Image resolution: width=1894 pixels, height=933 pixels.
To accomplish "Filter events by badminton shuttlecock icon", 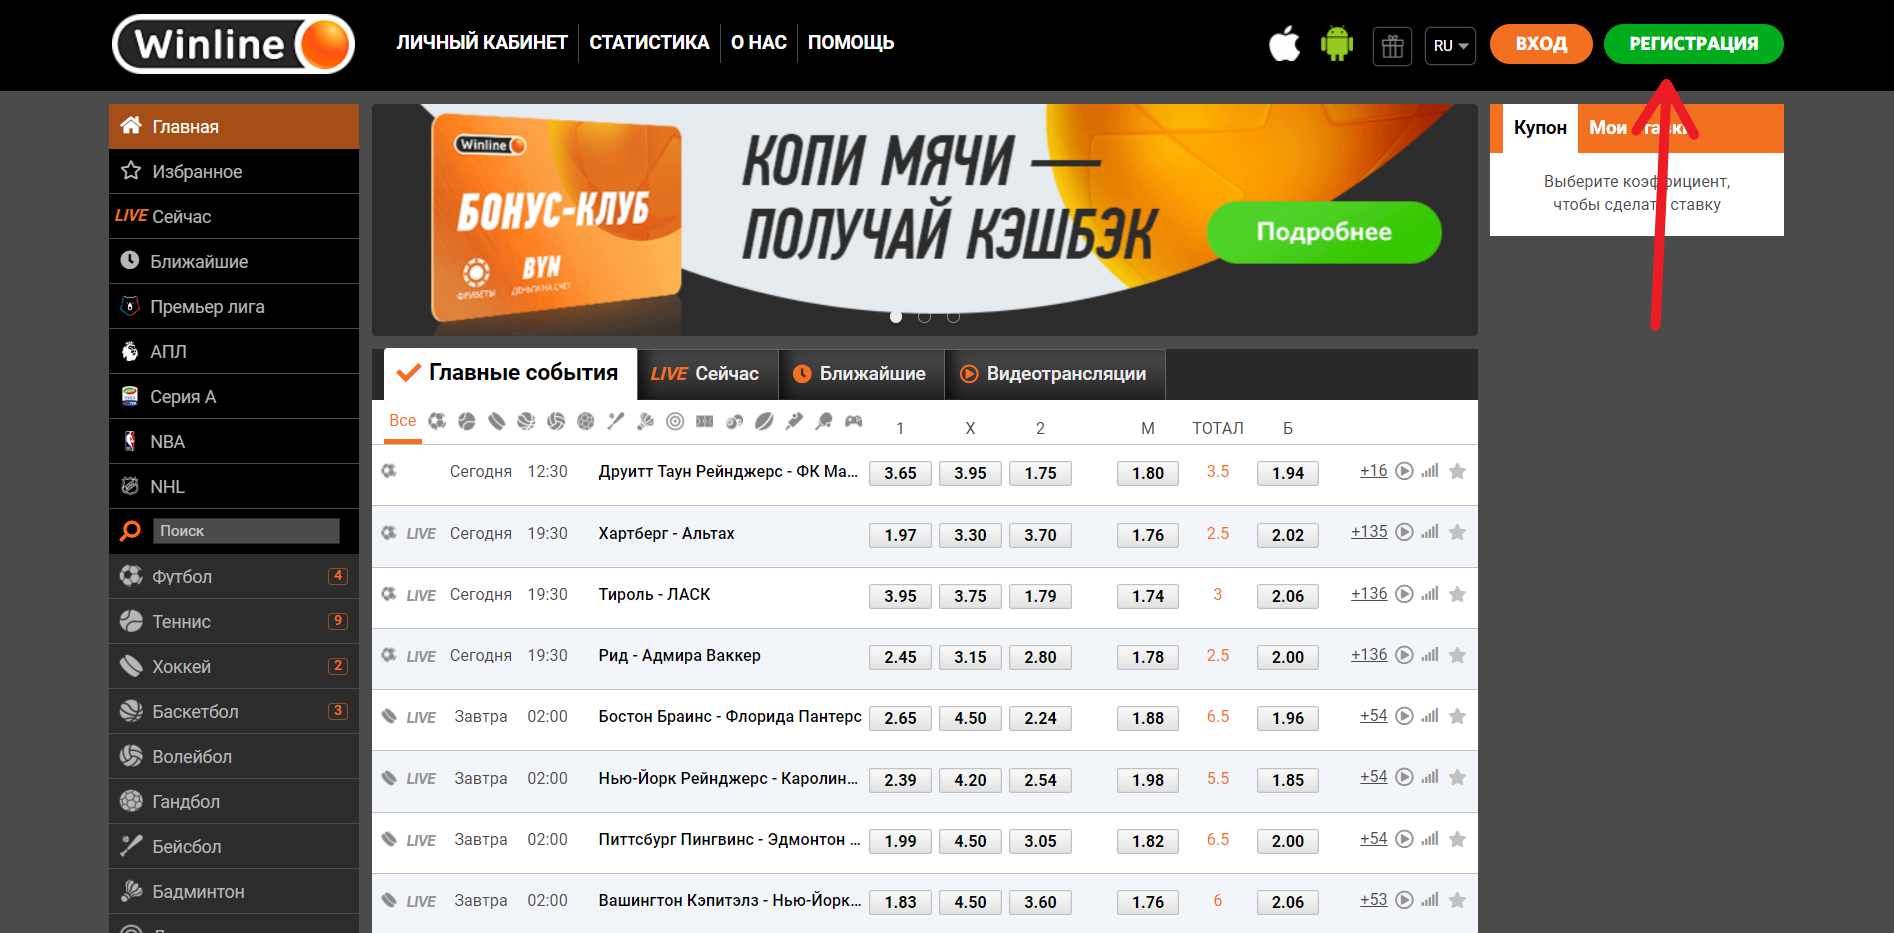I will 645,421.
